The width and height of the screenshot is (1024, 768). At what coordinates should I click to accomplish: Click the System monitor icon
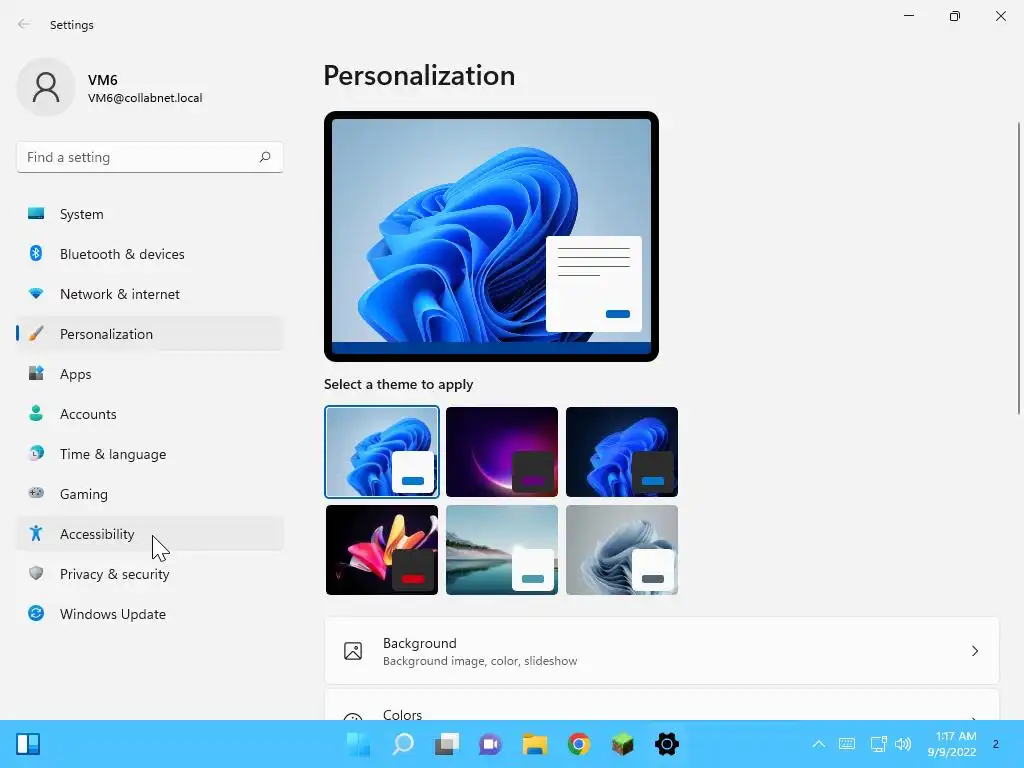36,213
